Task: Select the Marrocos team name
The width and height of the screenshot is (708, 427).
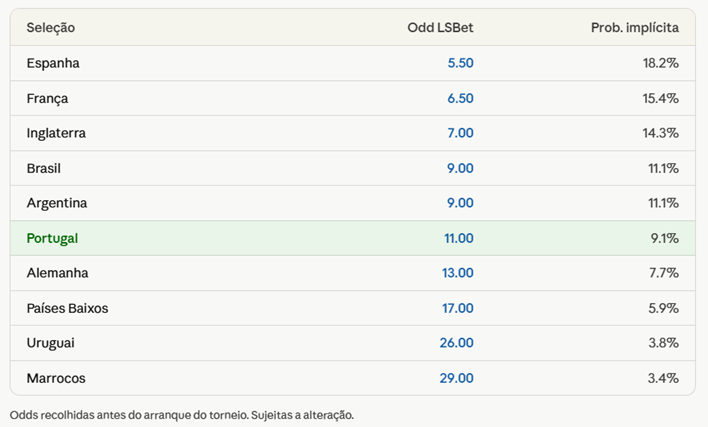Action: [56, 378]
